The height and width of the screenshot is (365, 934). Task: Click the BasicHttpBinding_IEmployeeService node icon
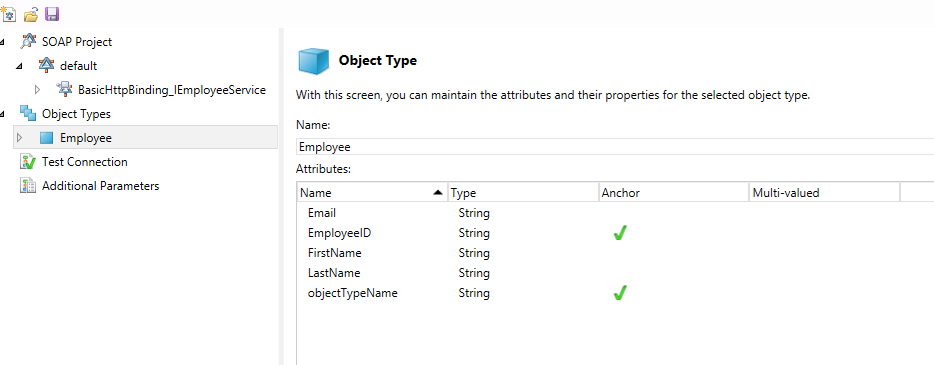[x=64, y=89]
